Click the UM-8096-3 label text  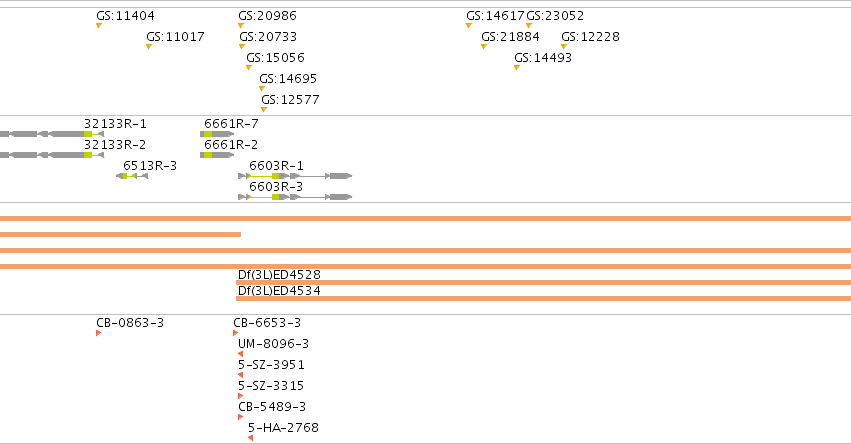pos(274,344)
